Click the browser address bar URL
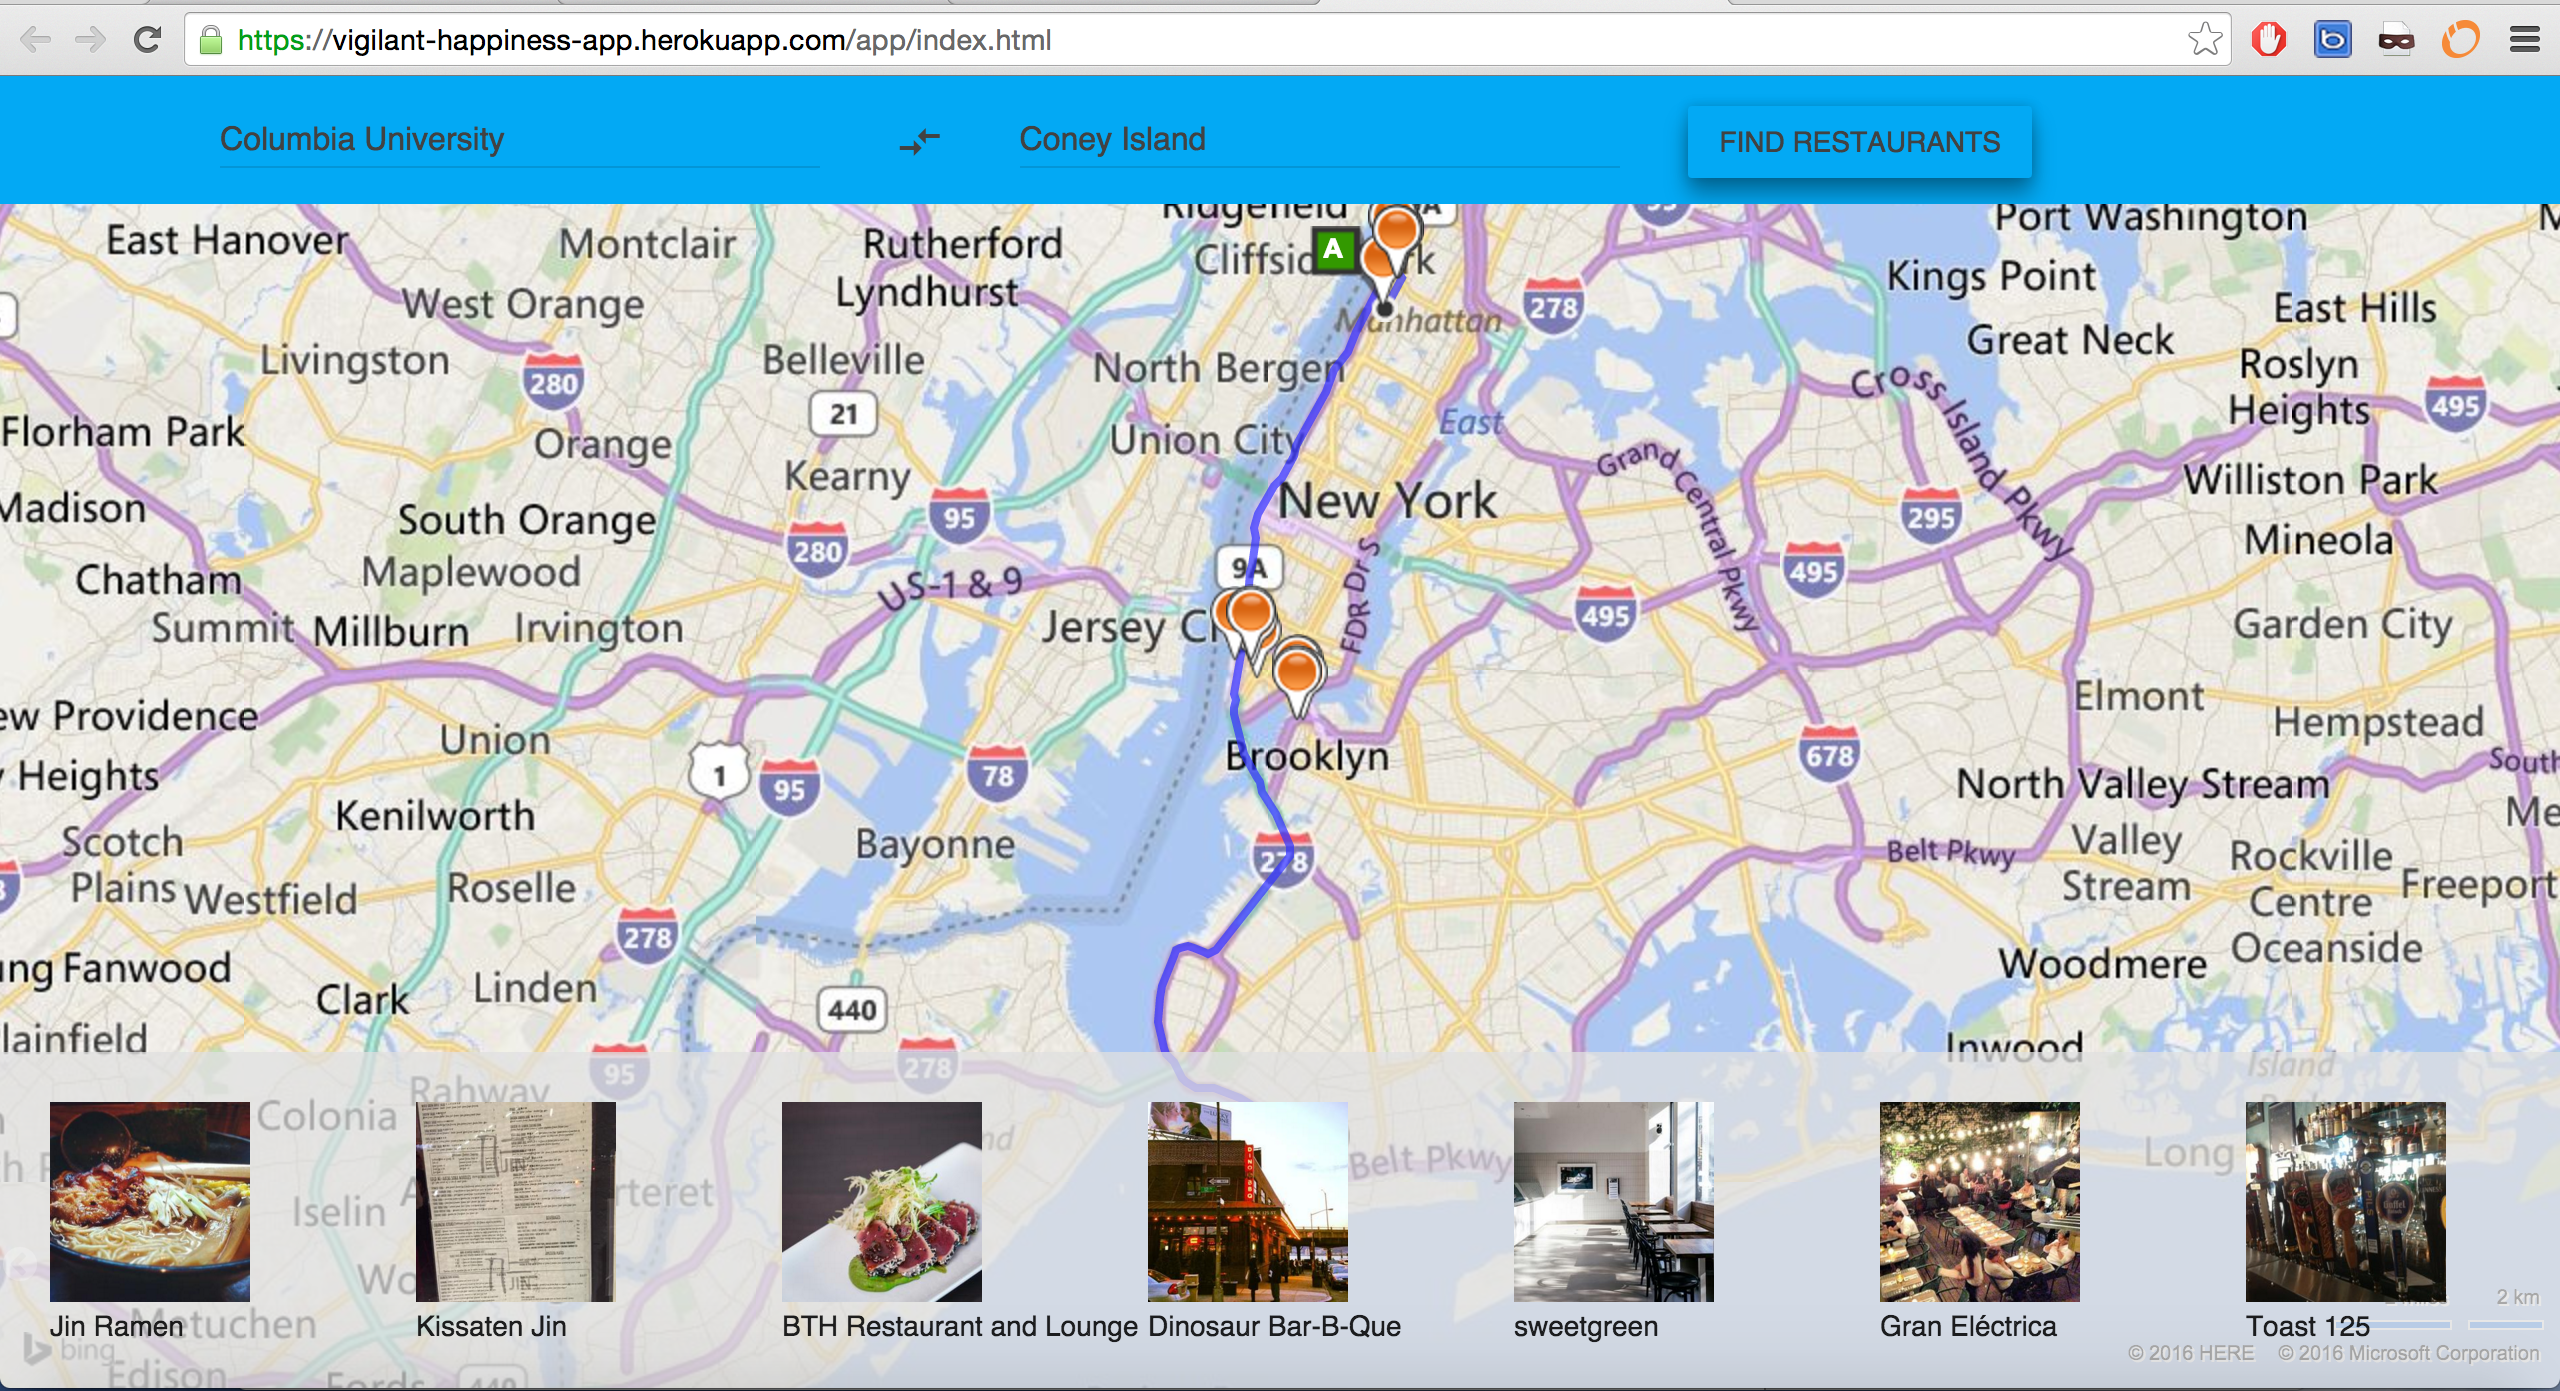 pyautogui.click(x=644, y=40)
